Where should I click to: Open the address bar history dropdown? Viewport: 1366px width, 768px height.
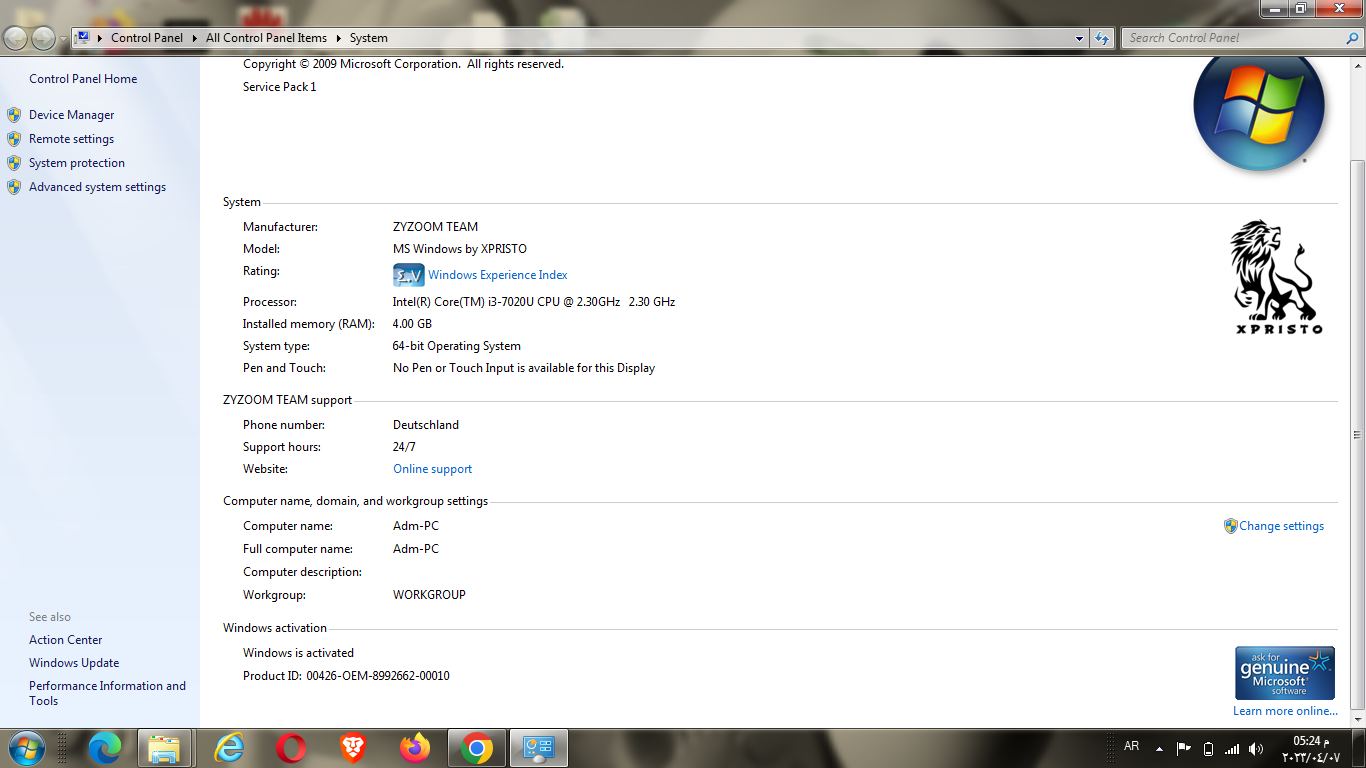click(1079, 38)
